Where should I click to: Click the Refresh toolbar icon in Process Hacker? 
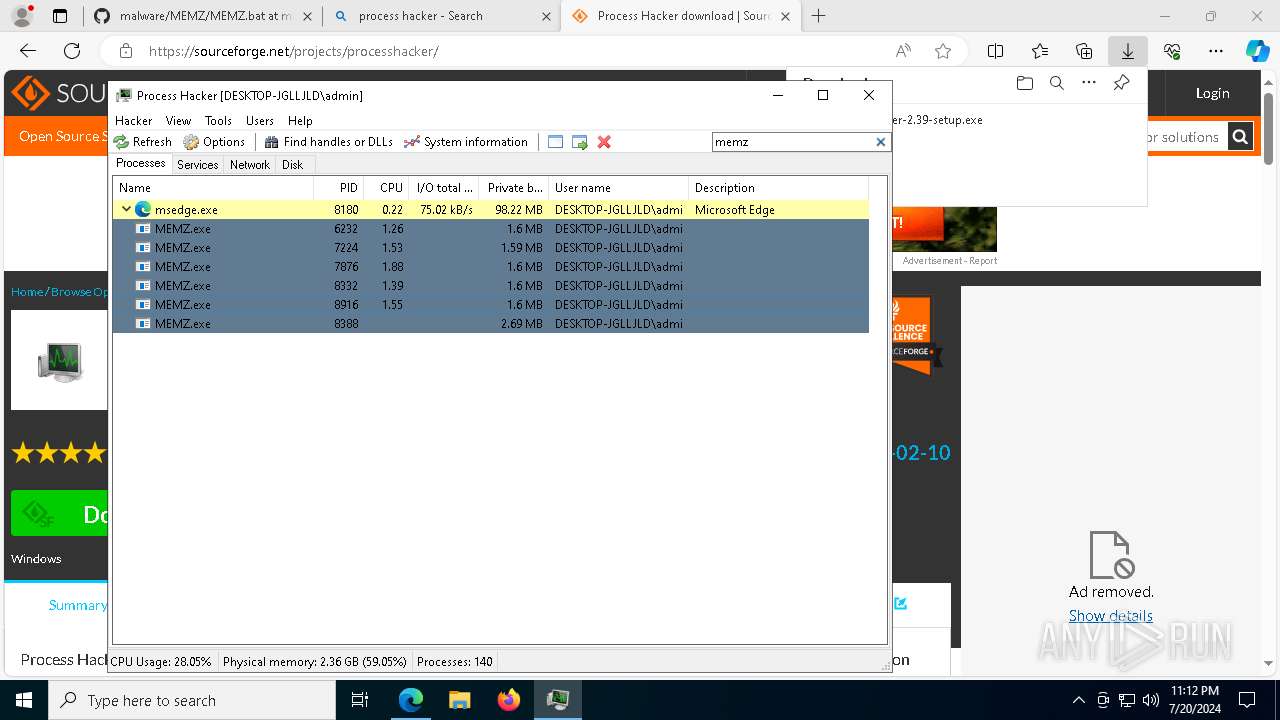[x=143, y=142]
